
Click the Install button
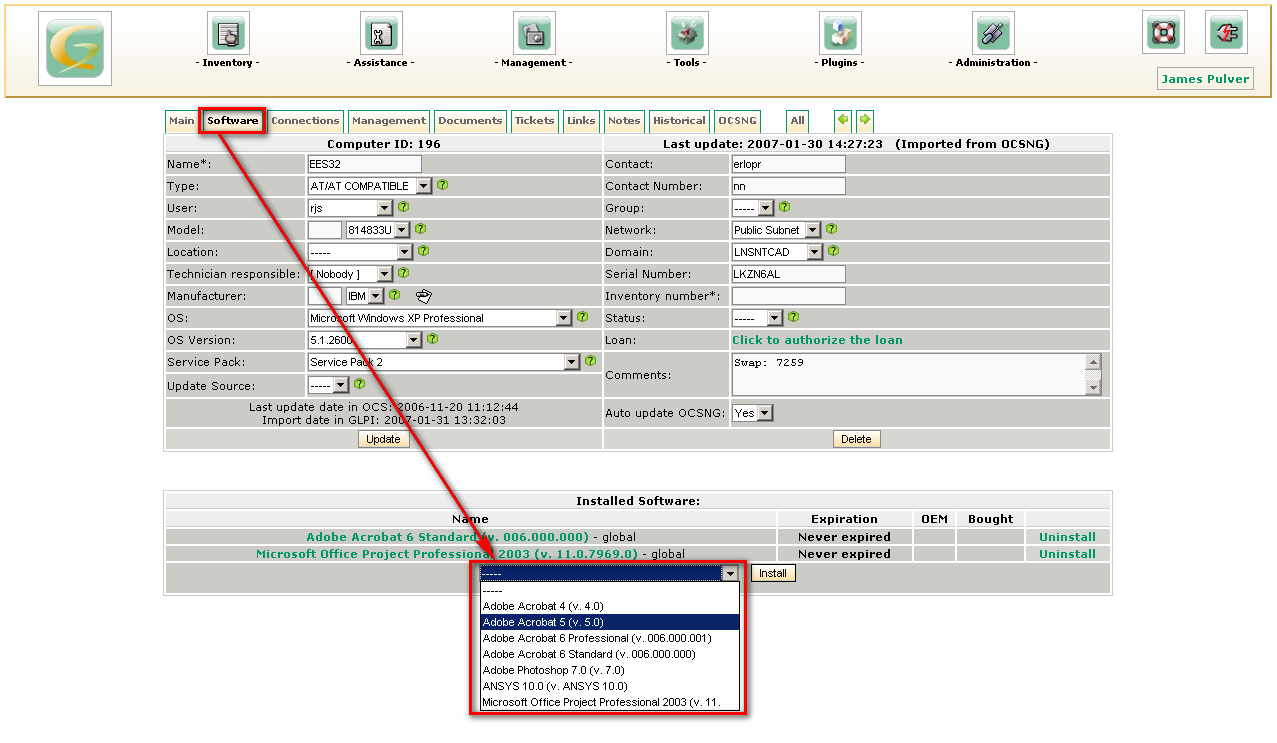773,573
